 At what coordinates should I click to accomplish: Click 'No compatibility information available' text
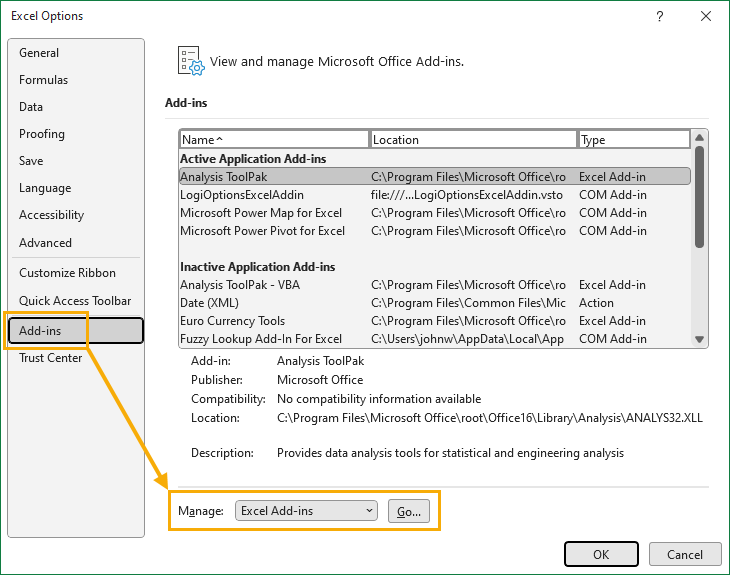[379, 399]
